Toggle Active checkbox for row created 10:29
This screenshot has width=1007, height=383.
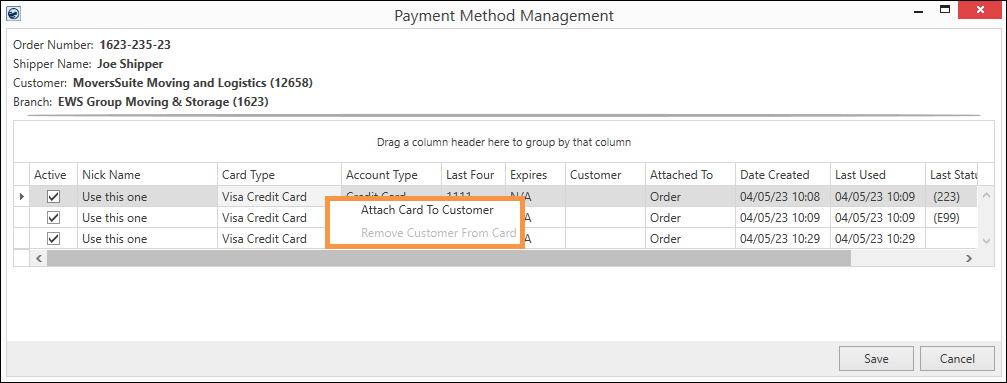[54, 238]
